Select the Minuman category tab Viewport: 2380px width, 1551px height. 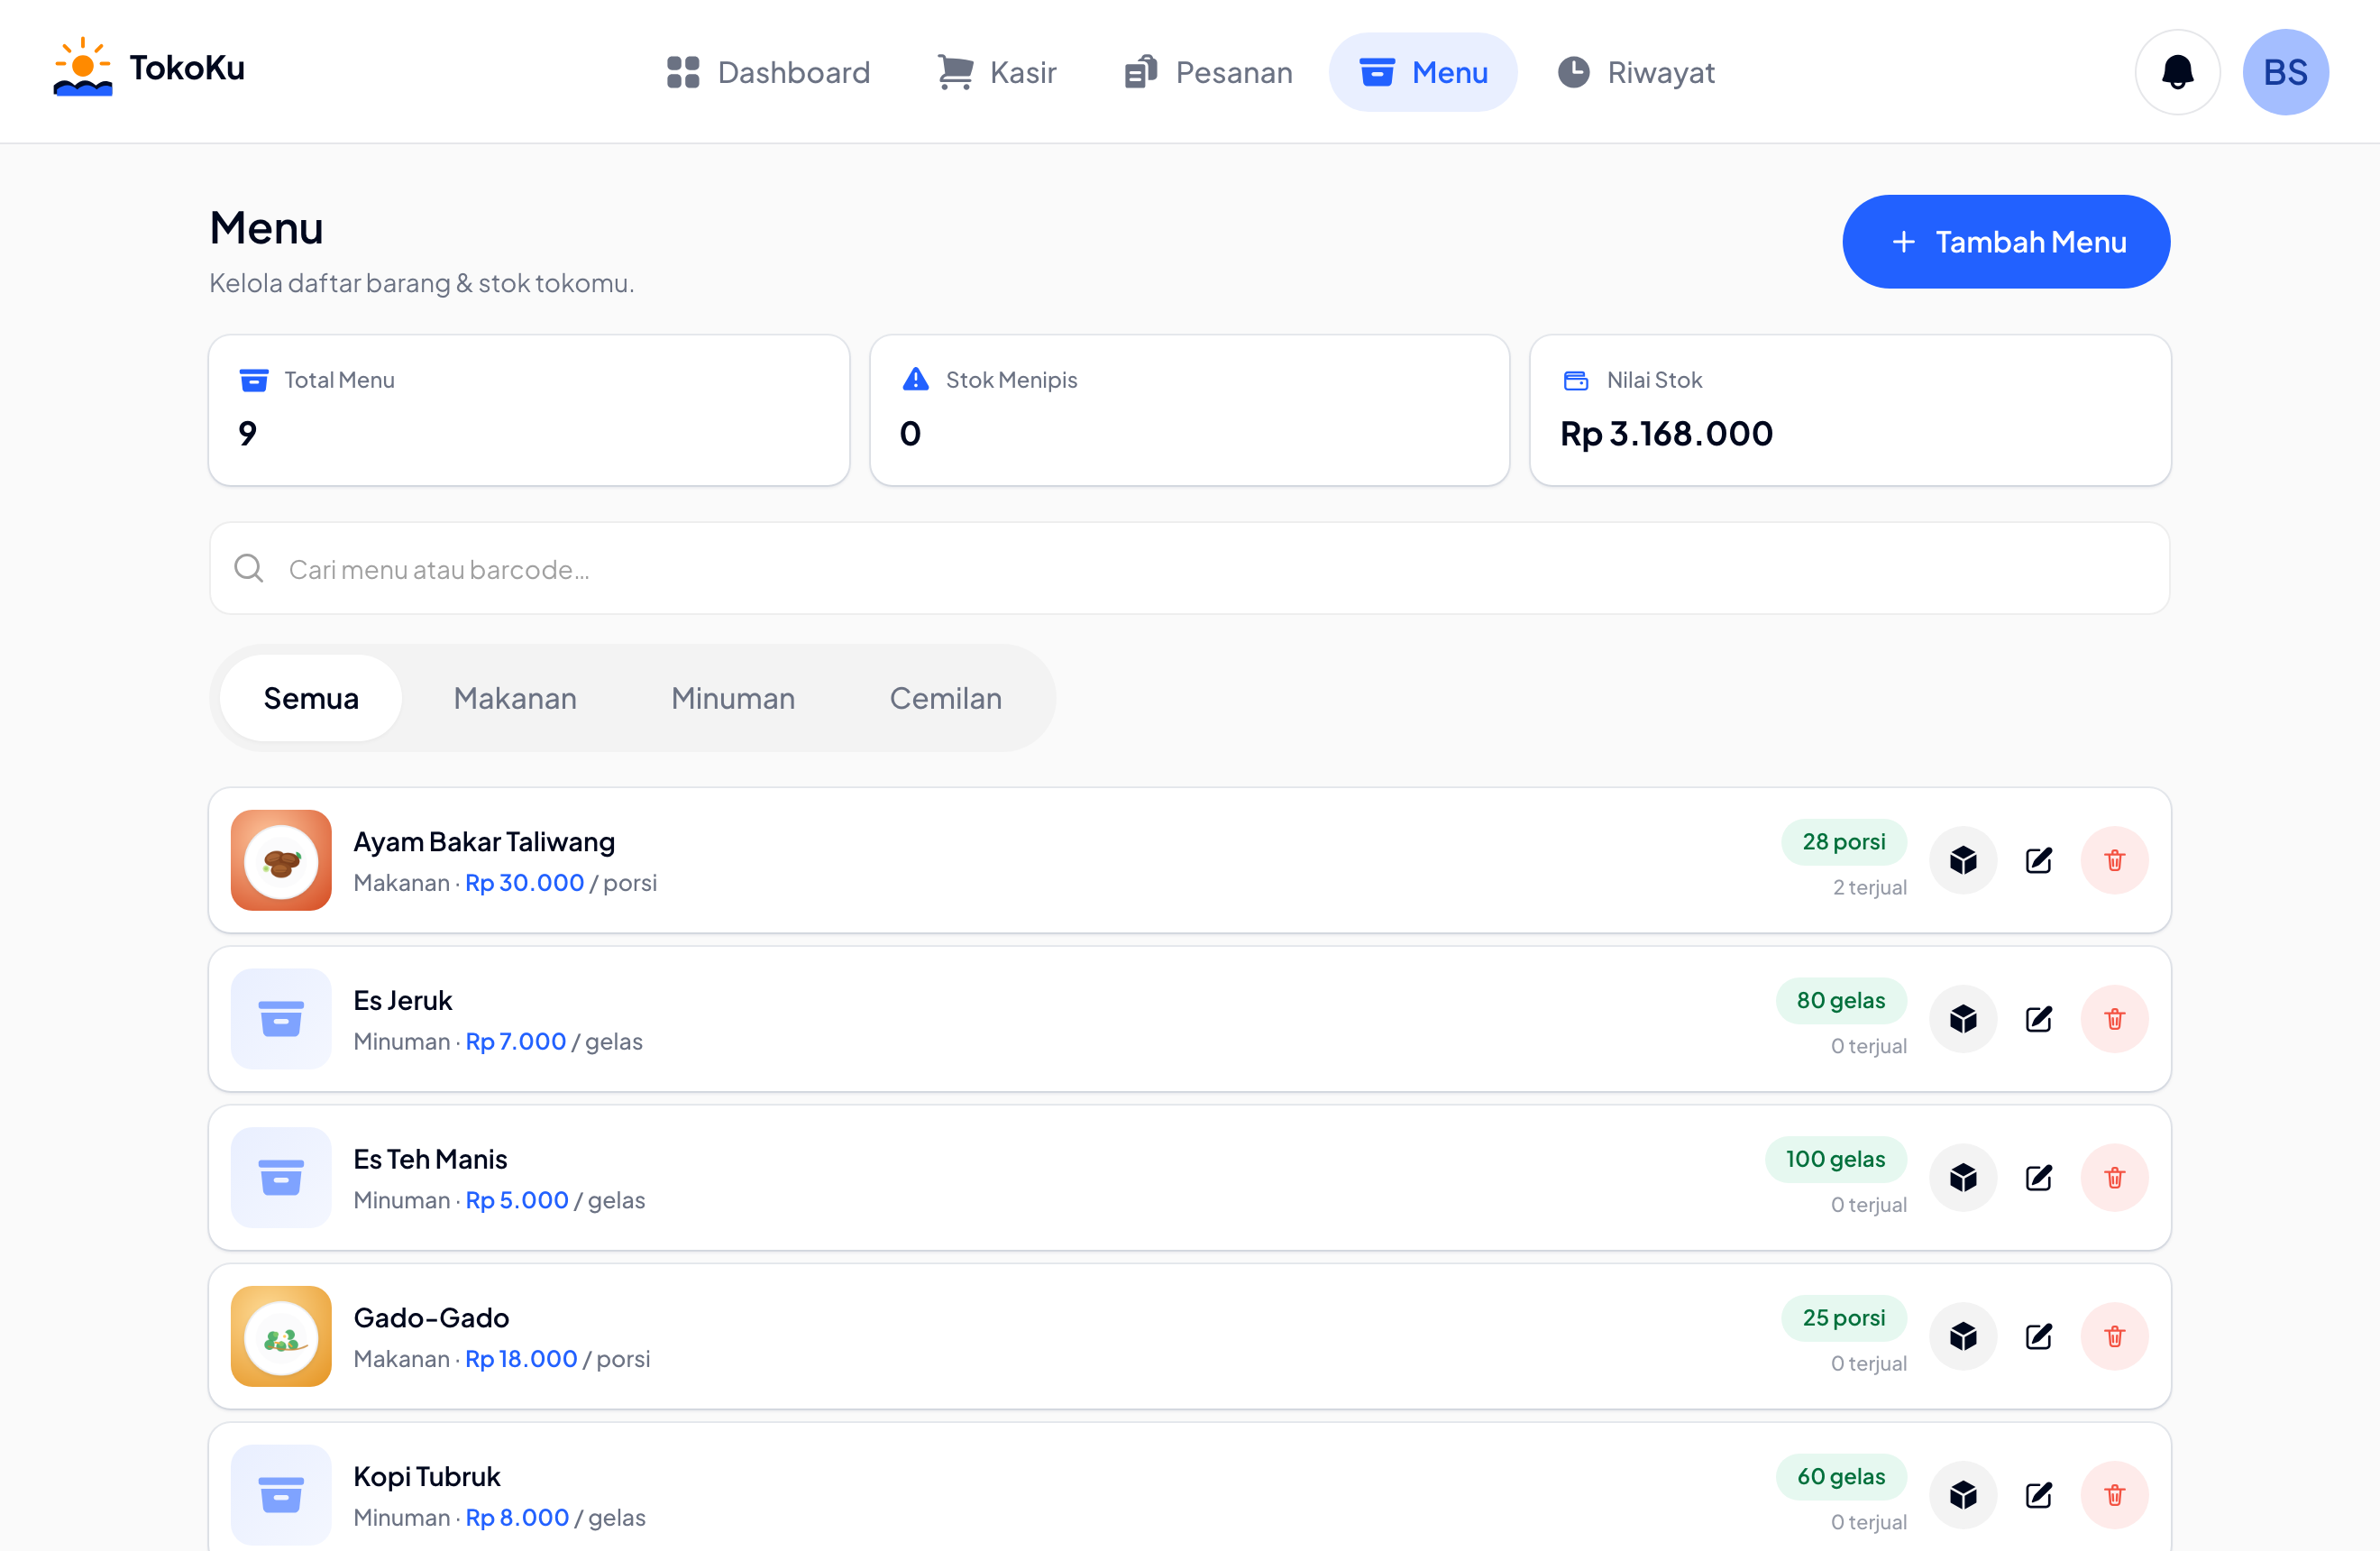coord(733,698)
